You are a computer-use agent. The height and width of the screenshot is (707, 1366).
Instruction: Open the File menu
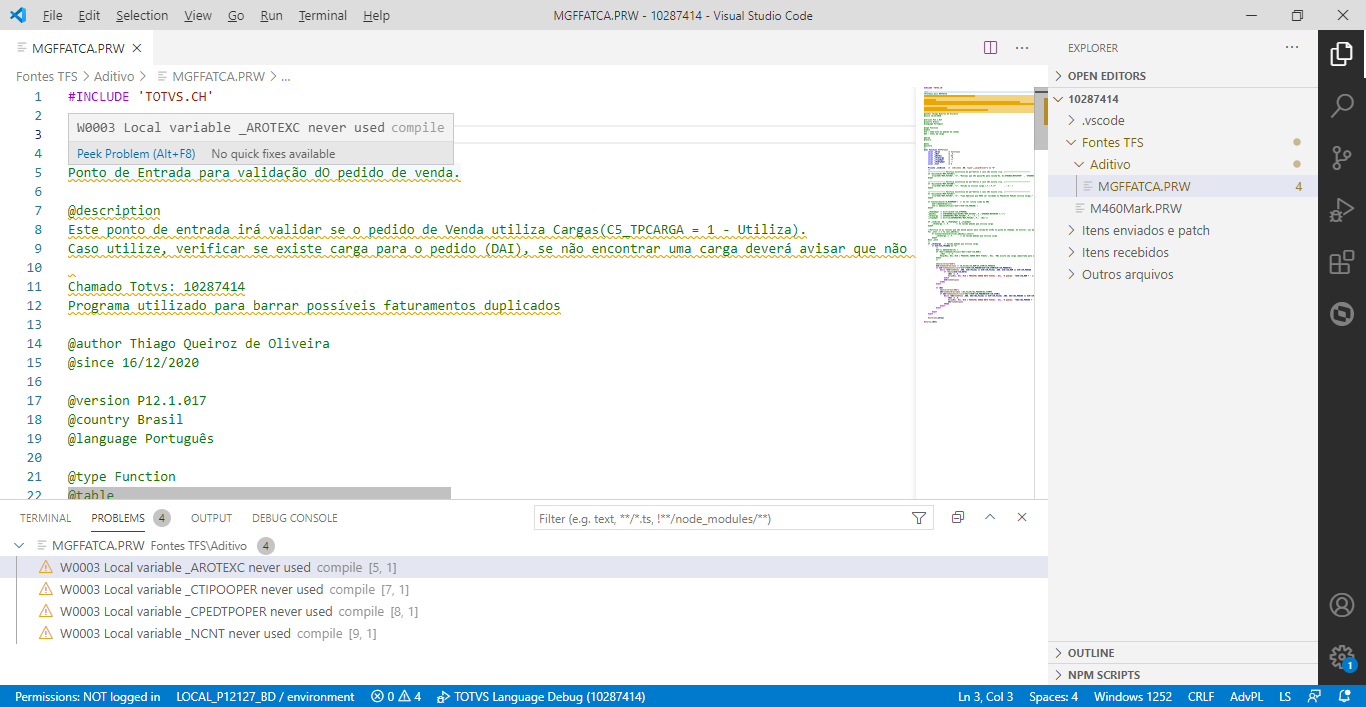pyautogui.click(x=53, y=15)
